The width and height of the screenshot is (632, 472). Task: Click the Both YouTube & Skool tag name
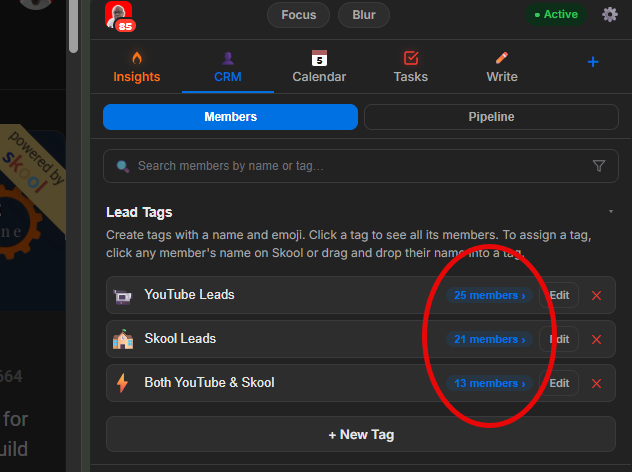[x=209, y=383]
